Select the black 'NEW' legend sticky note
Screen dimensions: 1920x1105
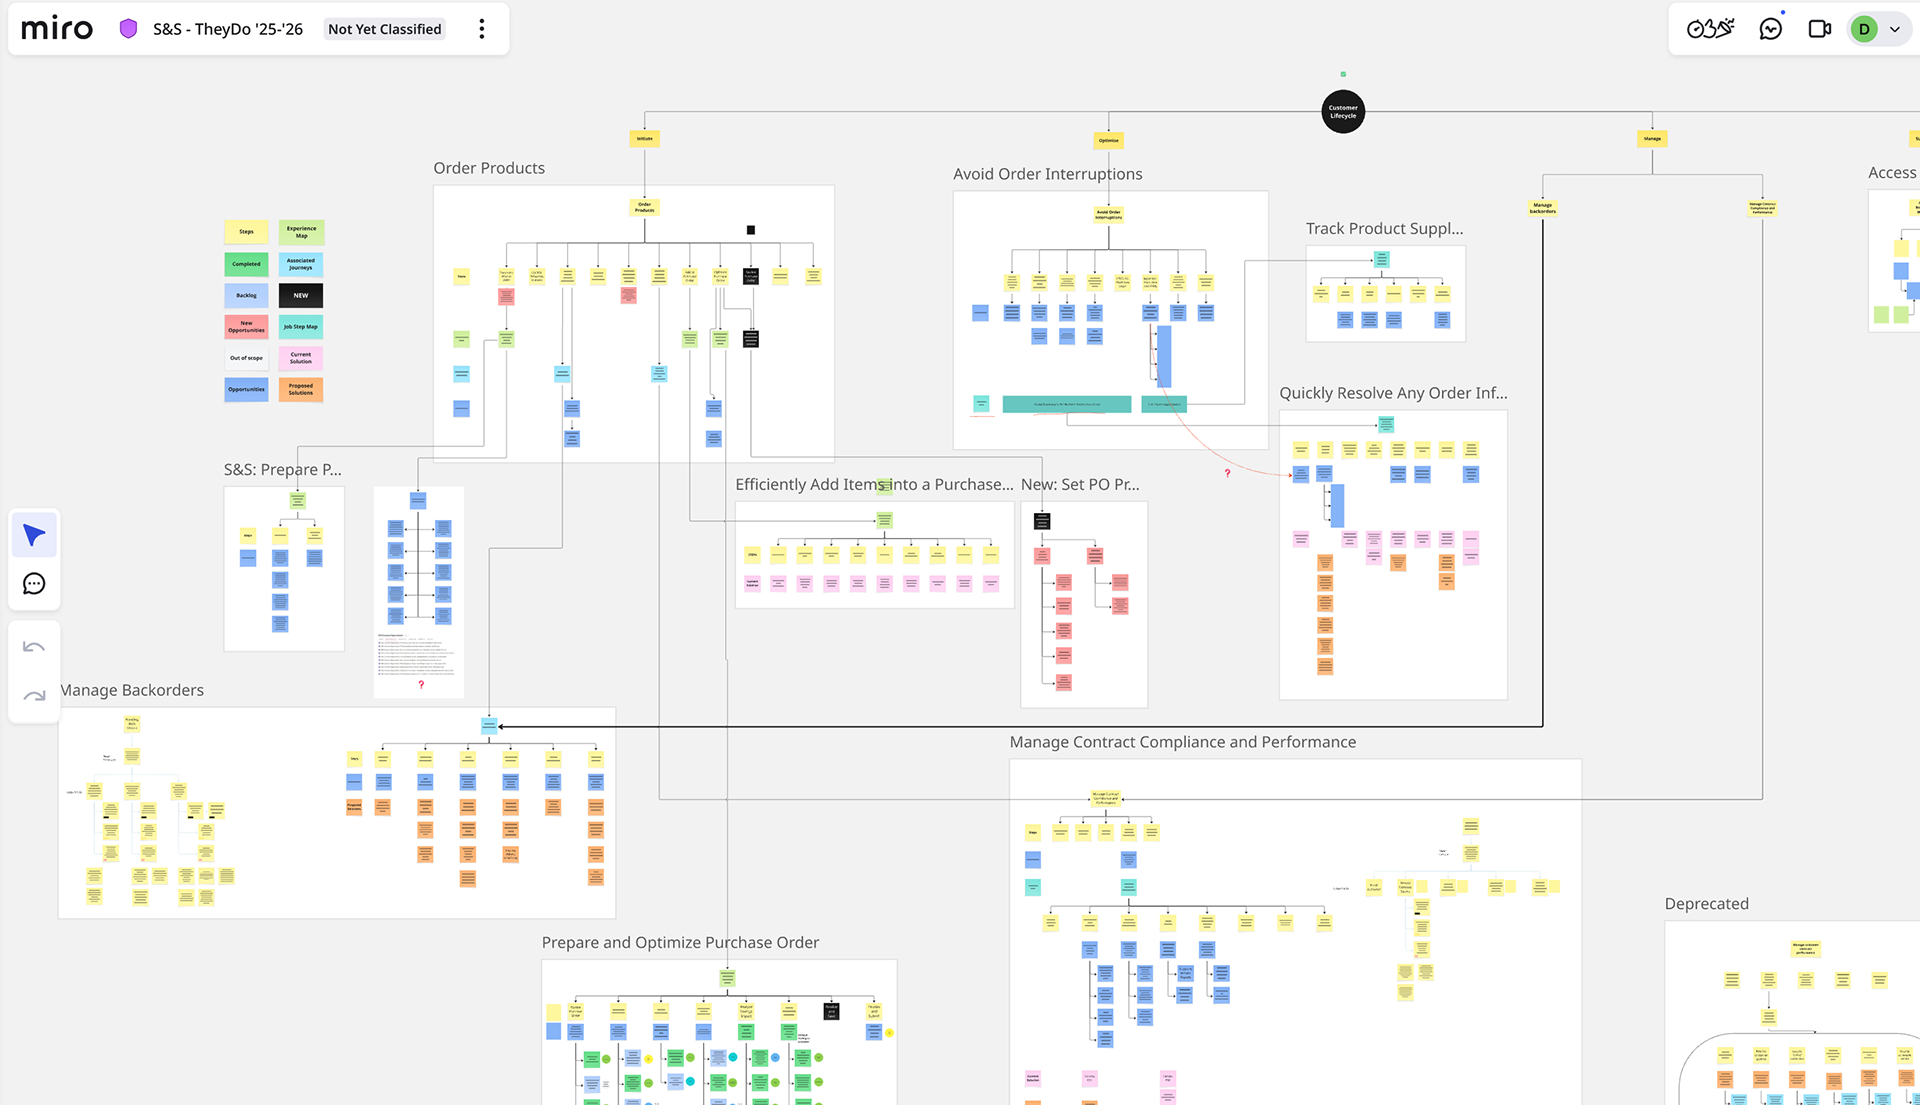[301, 295]
